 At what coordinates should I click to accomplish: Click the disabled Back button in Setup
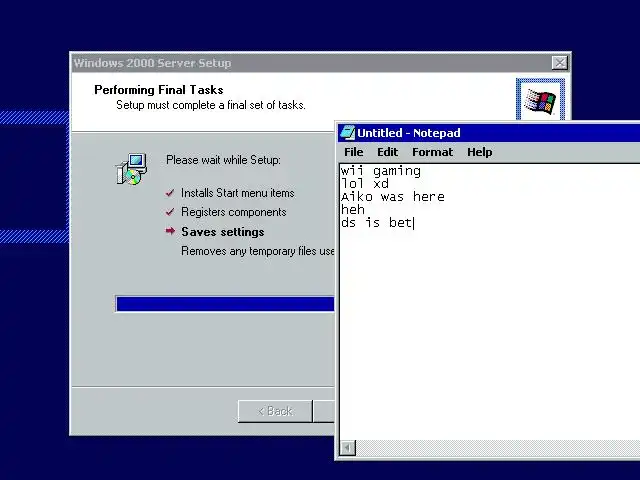point(276,411)
